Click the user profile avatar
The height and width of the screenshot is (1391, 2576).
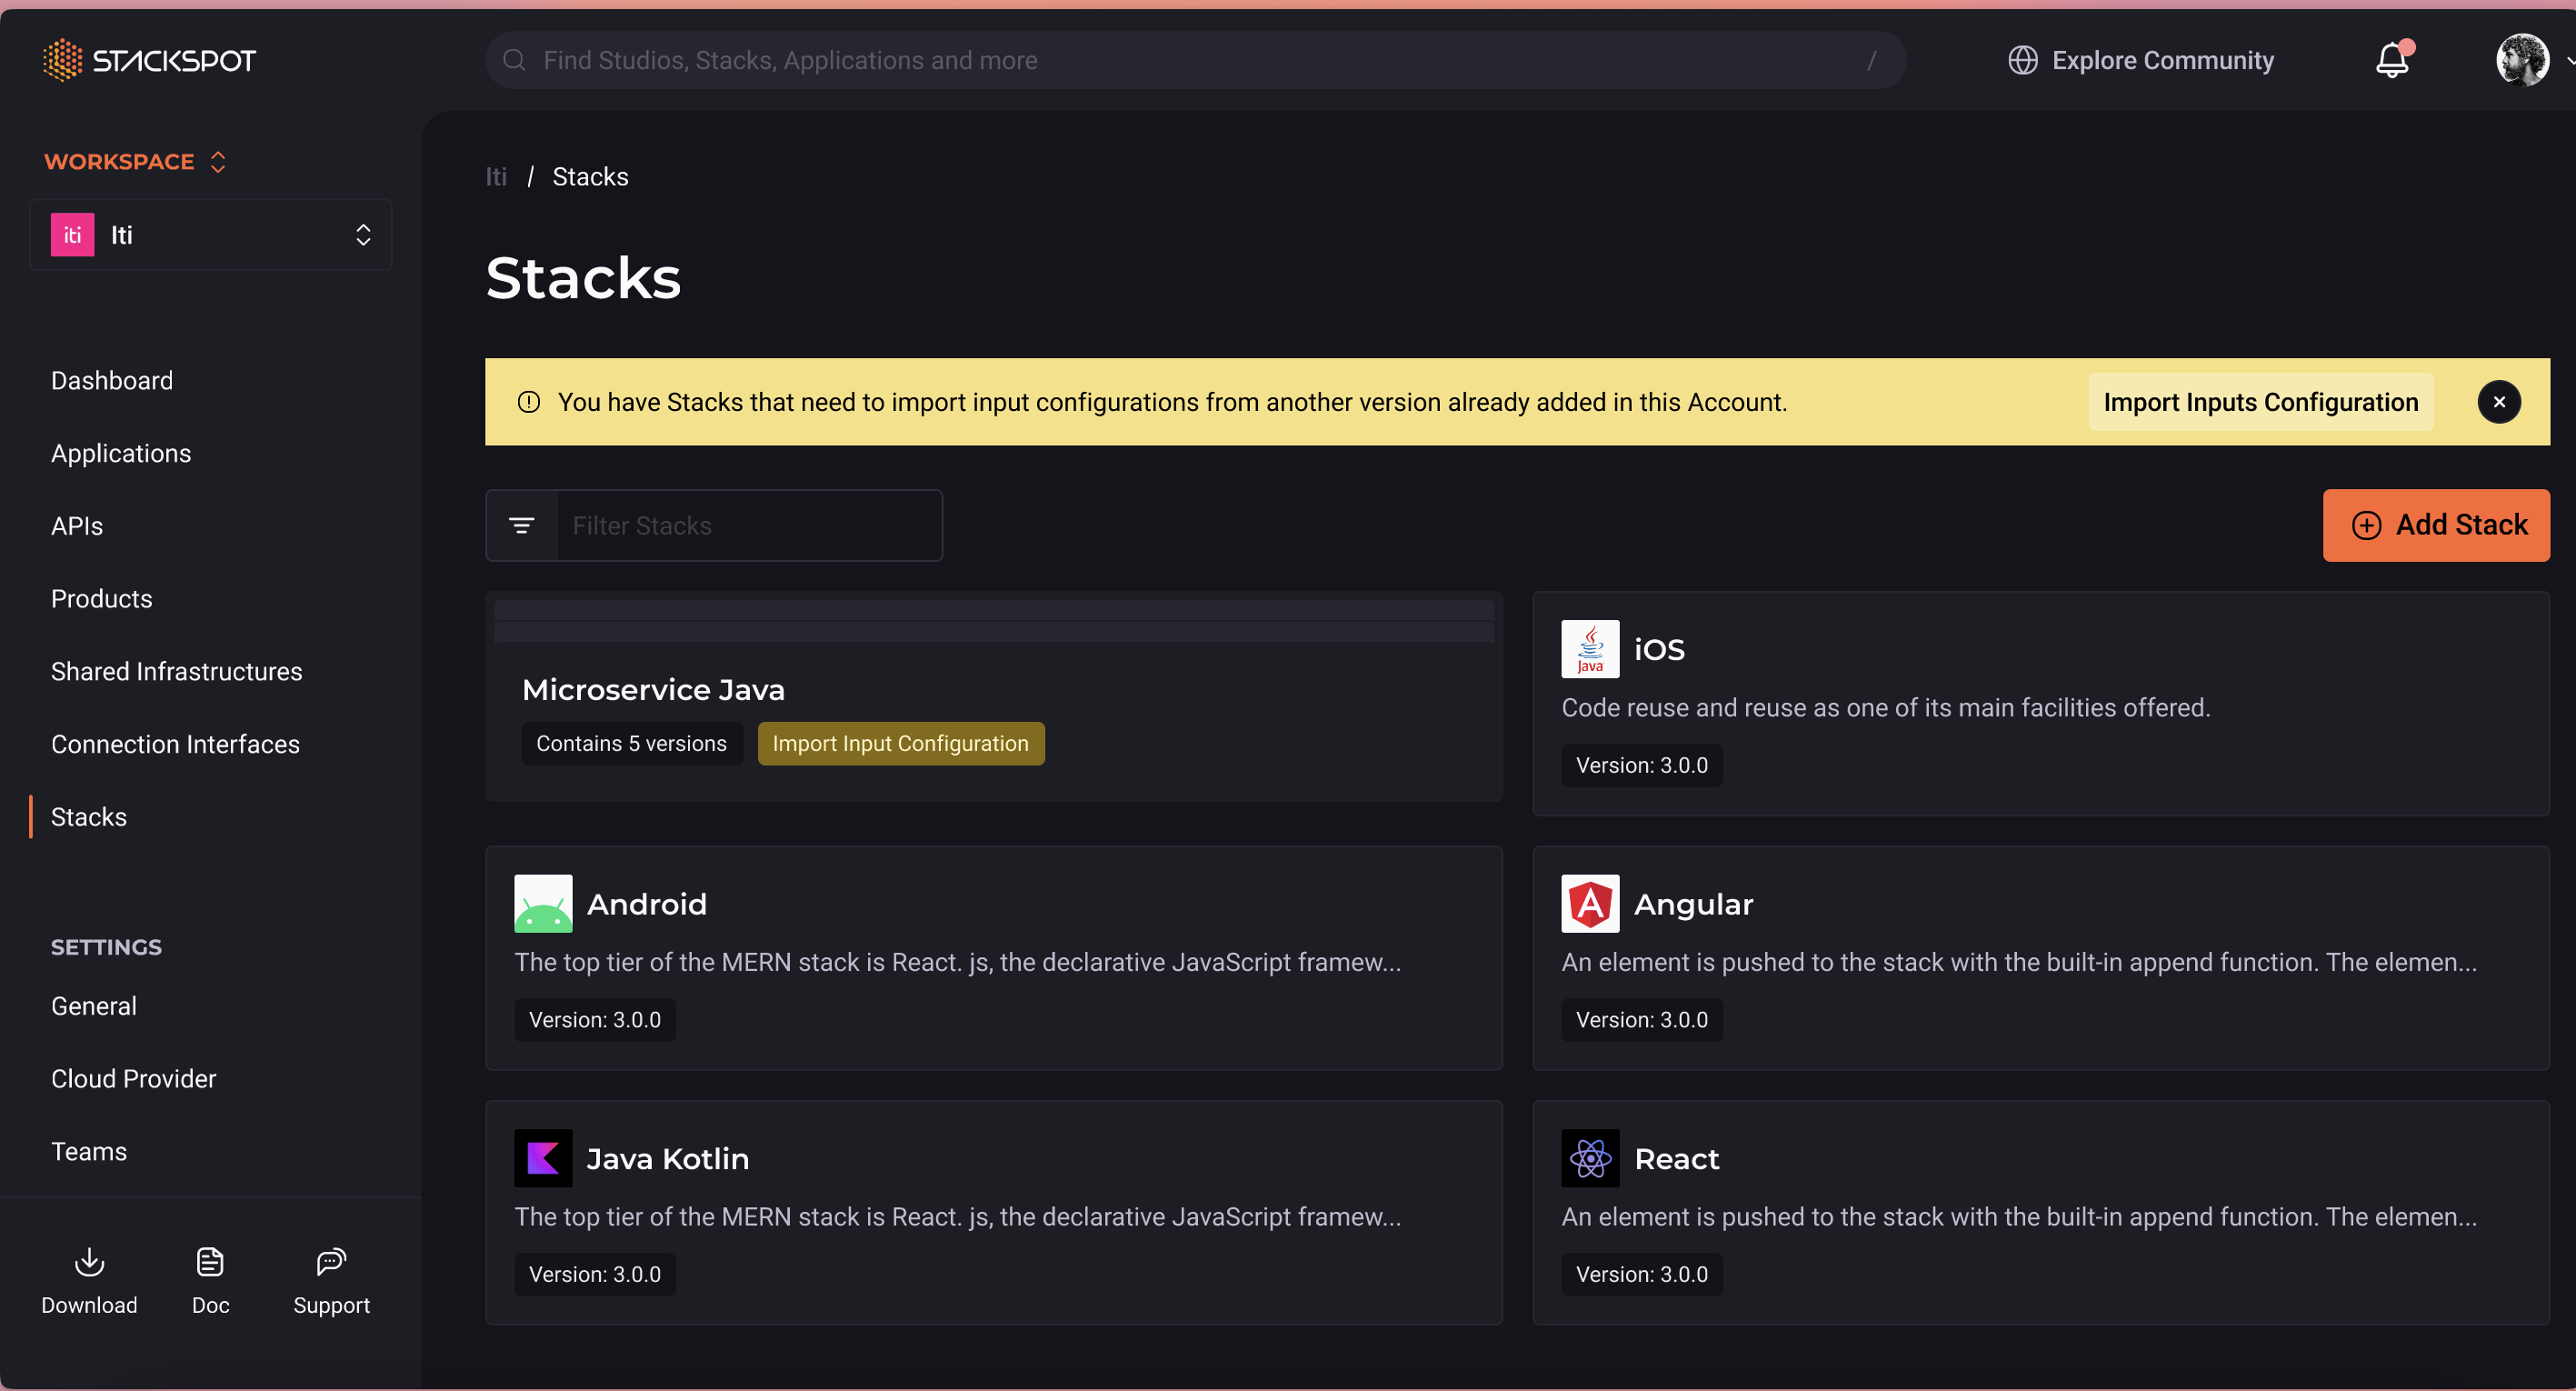2522,60
